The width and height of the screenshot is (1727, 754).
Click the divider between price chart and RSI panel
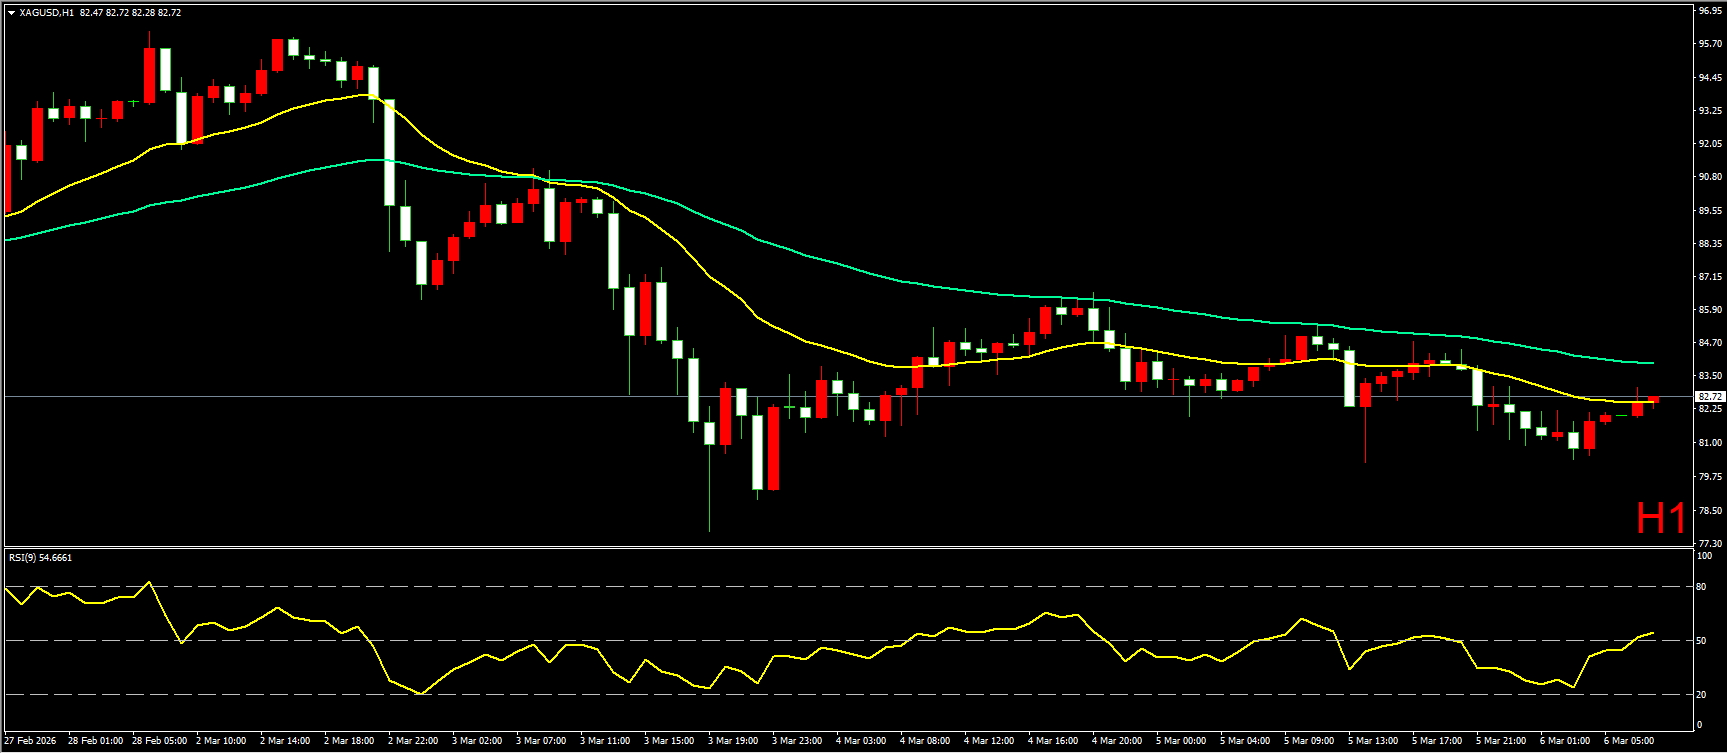click(850, 547)
